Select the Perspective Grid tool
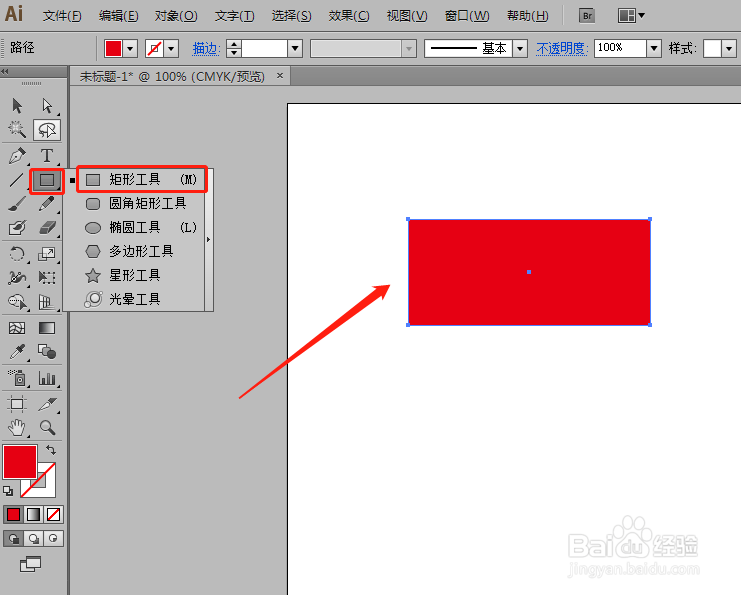This screenshot has width=741, height=595. click(47, 302)
